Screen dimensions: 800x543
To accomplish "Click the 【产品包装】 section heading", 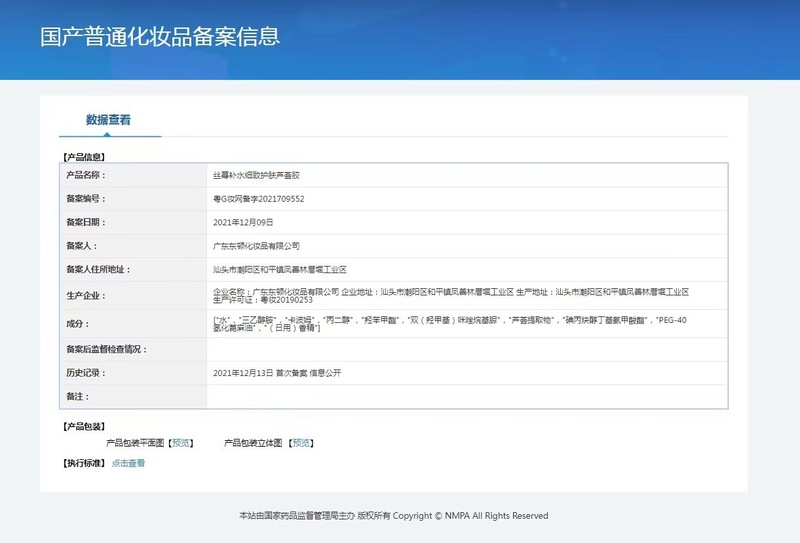I will 84,426.
